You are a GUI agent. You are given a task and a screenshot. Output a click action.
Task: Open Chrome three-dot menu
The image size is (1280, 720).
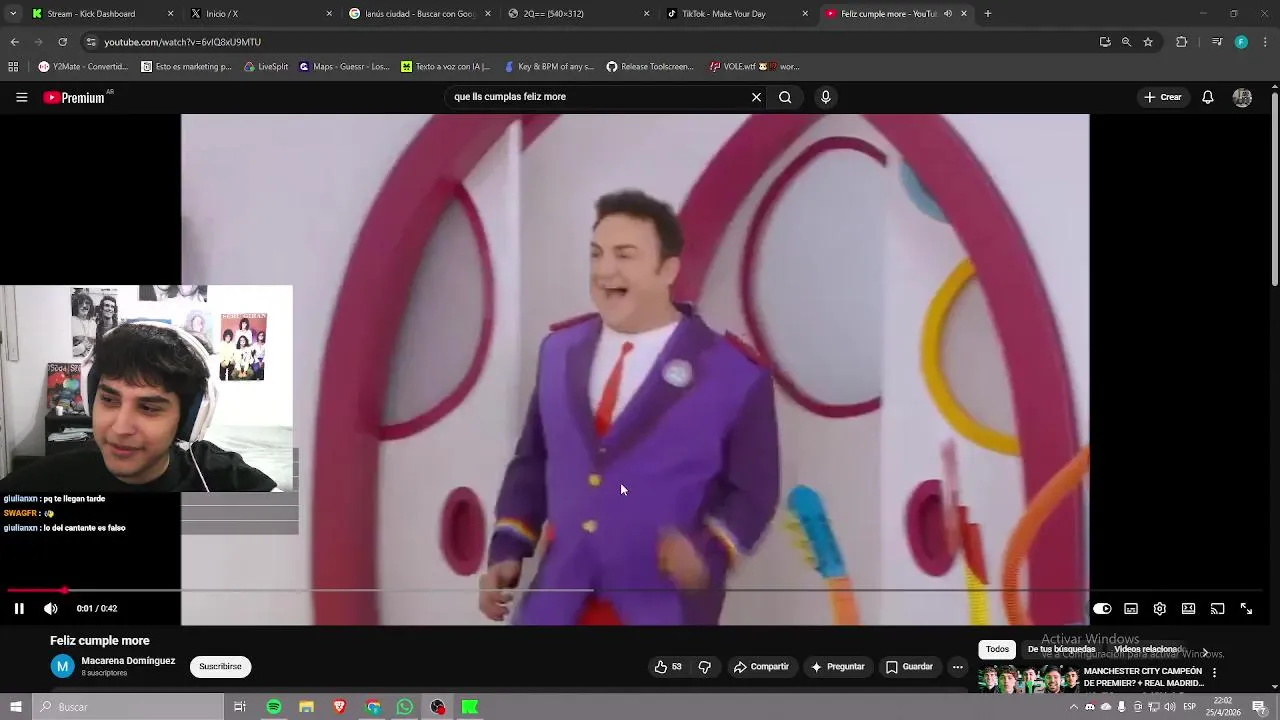coord(1266,42)
